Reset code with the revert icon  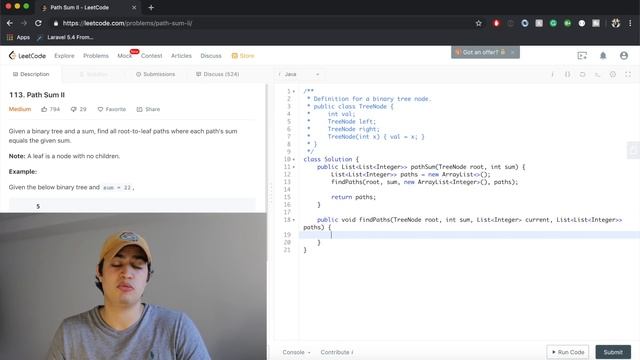coord(582,74)
